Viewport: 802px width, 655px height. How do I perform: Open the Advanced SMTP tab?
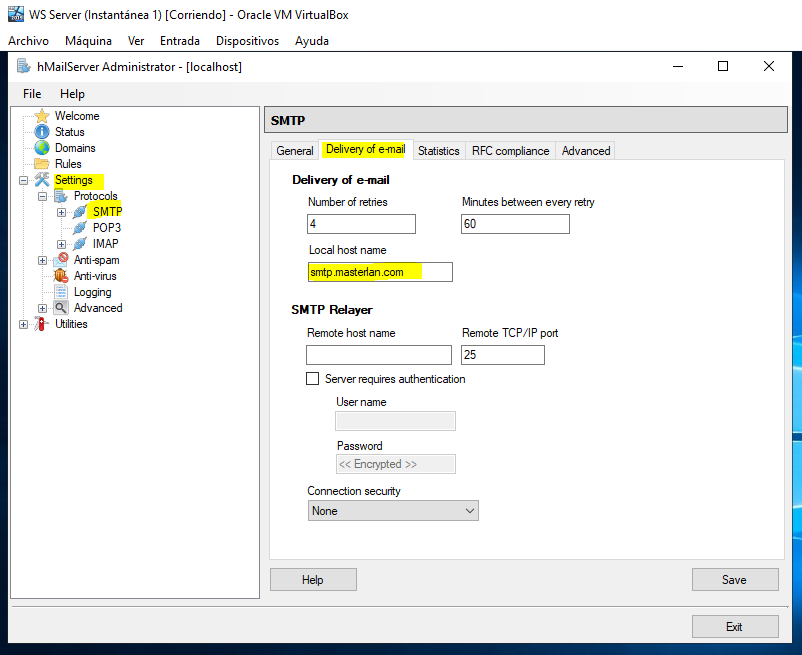[x=586, y=151]
